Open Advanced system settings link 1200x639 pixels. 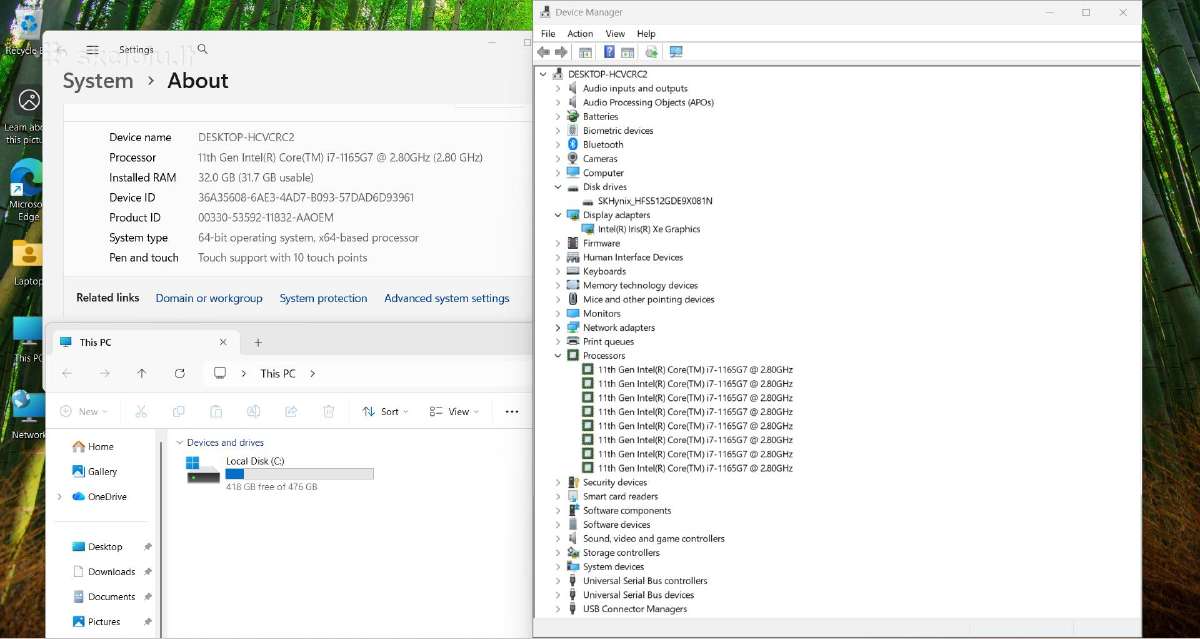[x=447, y=298]
